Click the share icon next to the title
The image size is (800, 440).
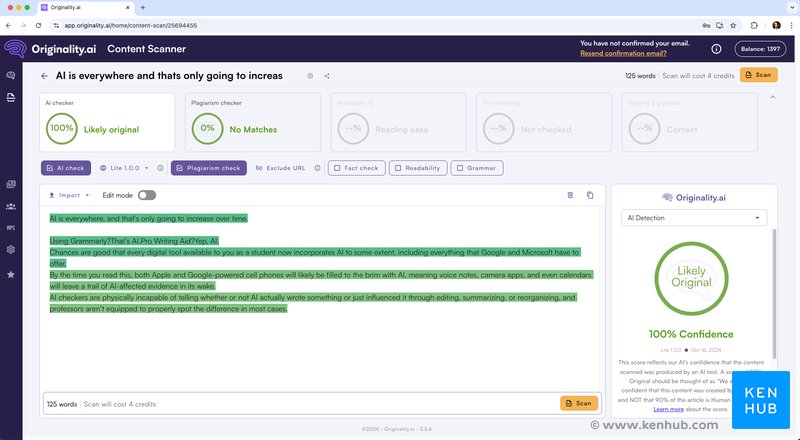[327, 76]
